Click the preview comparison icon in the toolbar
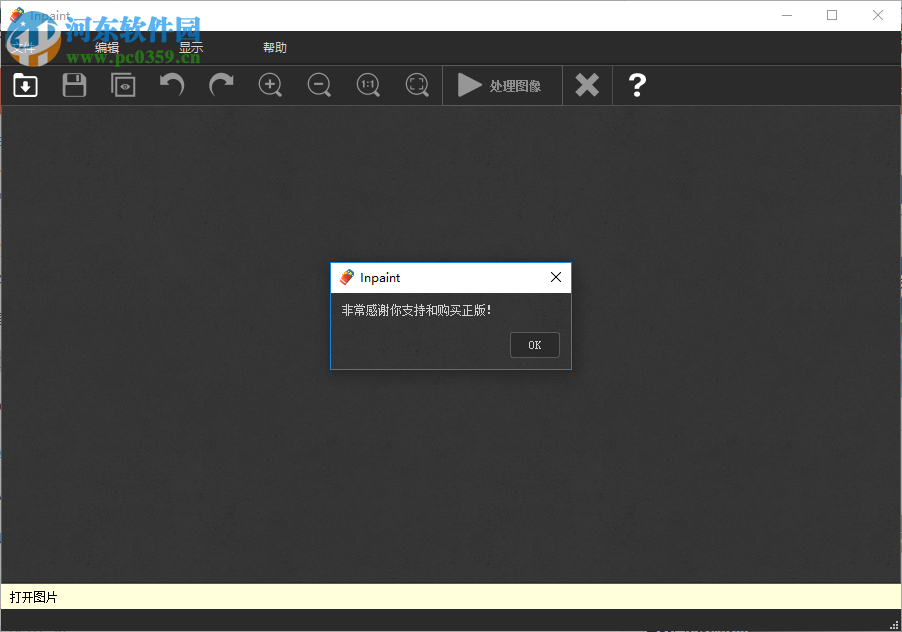The width and height of the screenshot is (902, 632). [122, 85]
